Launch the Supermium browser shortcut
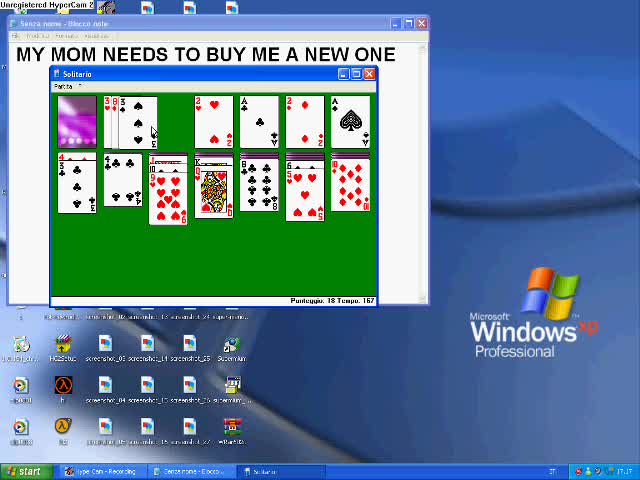This screenshot has height=480, width=640. click(x=232, y=348)
